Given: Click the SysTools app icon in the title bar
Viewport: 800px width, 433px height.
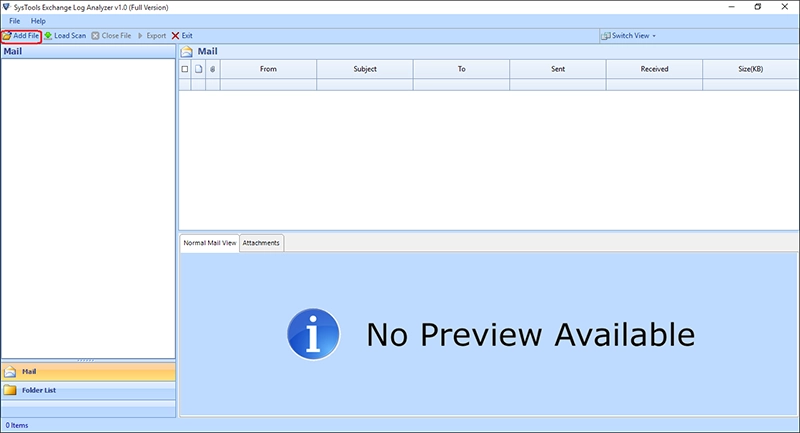Looking at the screenshot, I should point(6,7).
